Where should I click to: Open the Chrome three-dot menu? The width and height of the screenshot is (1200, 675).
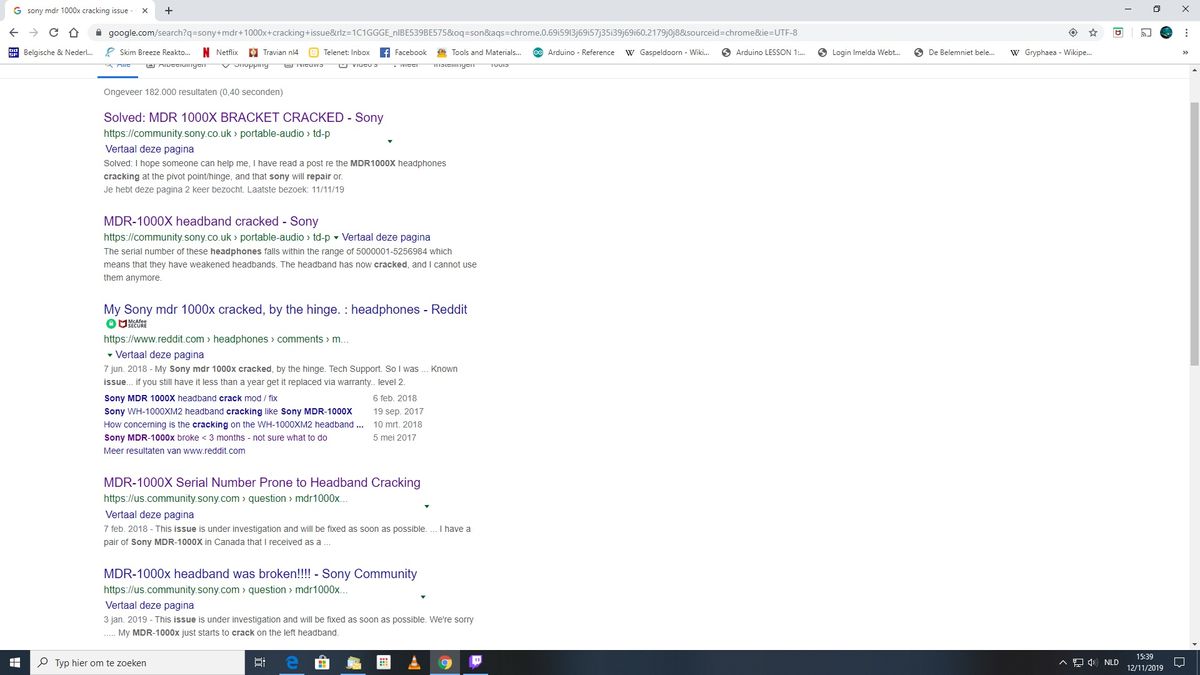click(1186, 32)
